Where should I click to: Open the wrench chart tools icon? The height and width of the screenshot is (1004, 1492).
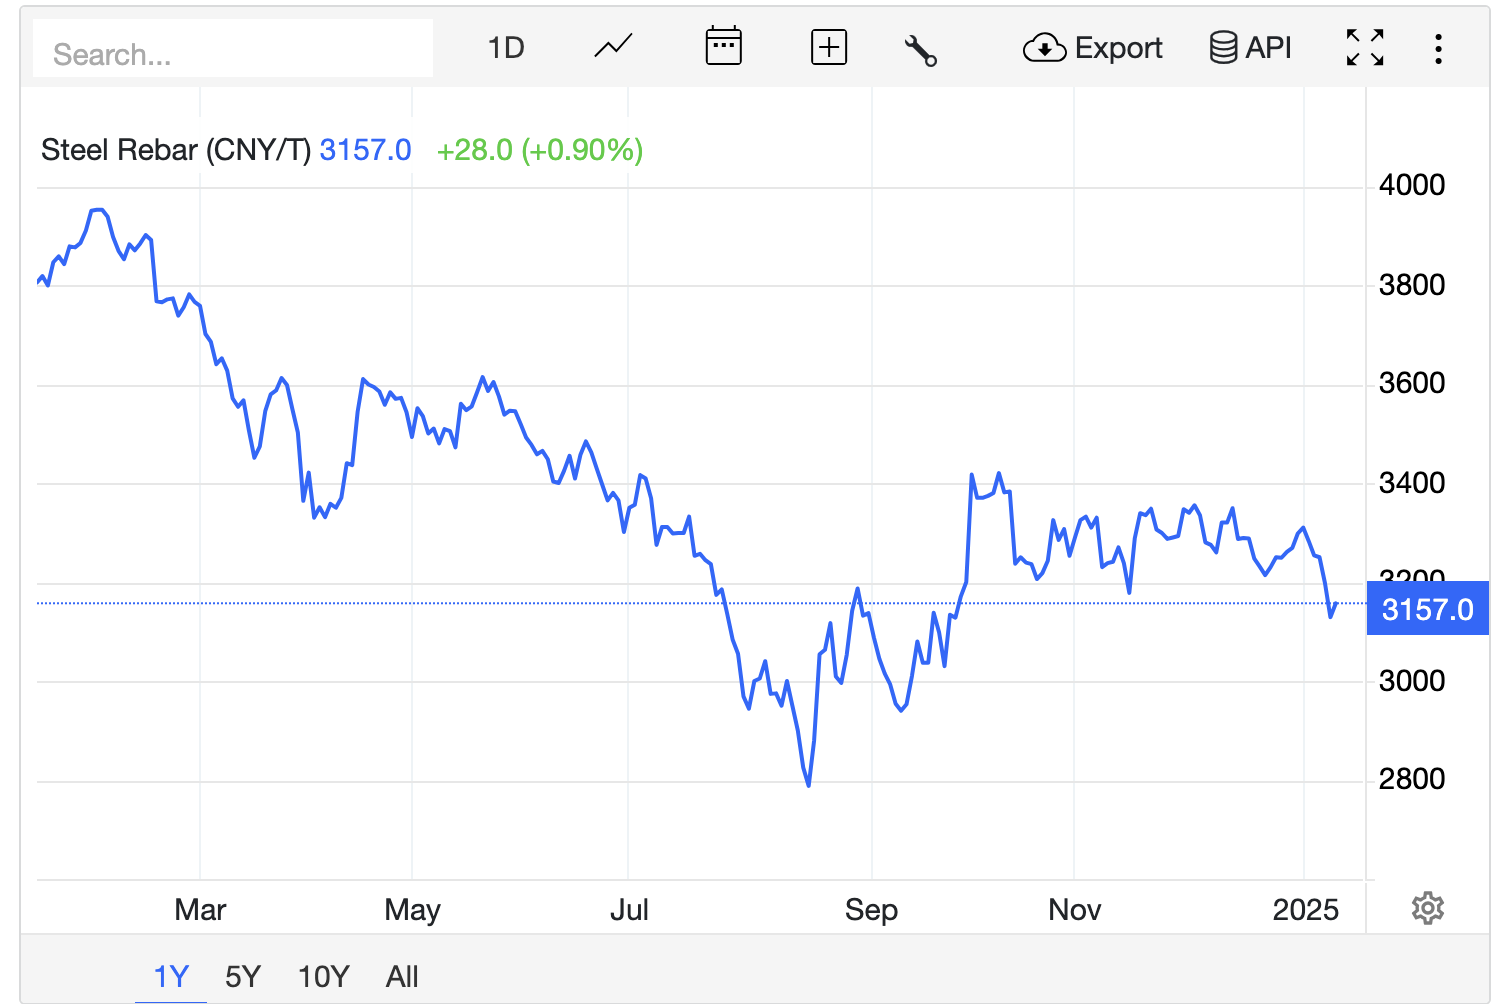click(x=920, y=49)
